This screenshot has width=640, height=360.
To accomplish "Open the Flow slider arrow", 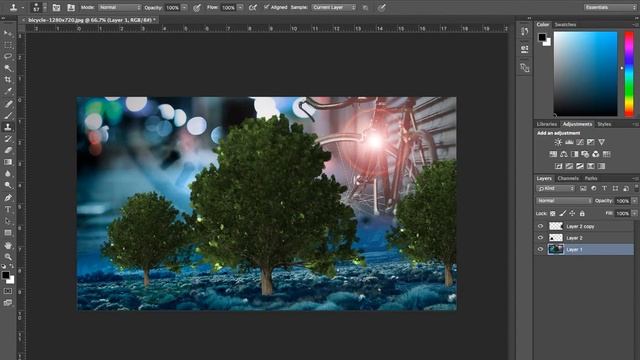I will pyautogui.click(x=240, y=7).
